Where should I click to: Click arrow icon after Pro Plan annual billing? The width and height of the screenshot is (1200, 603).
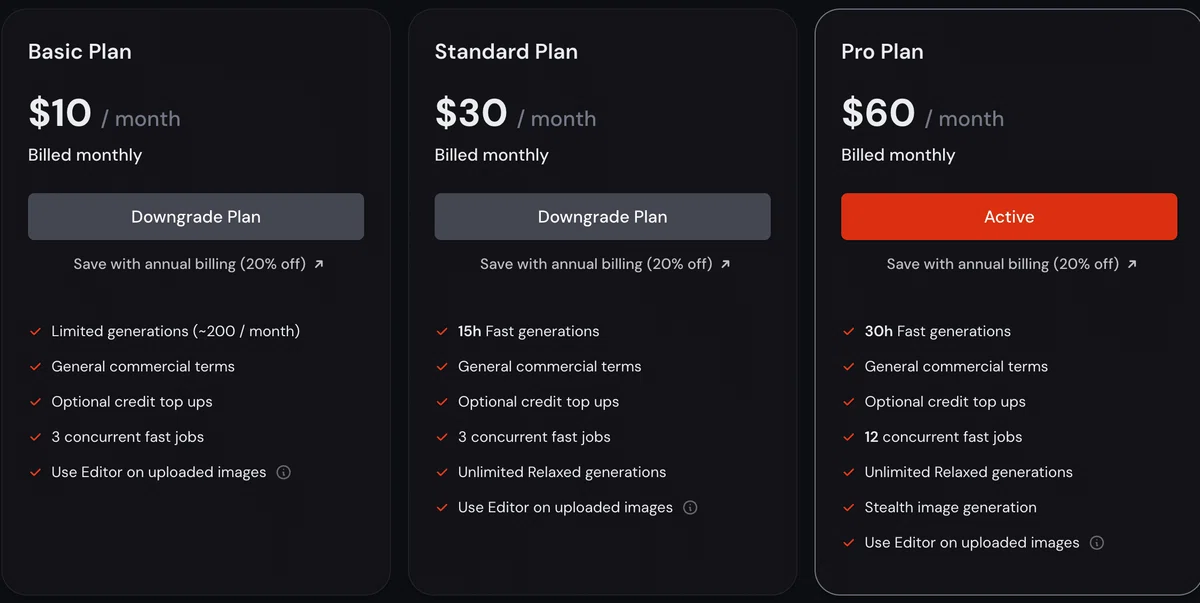coord(1133,264)
